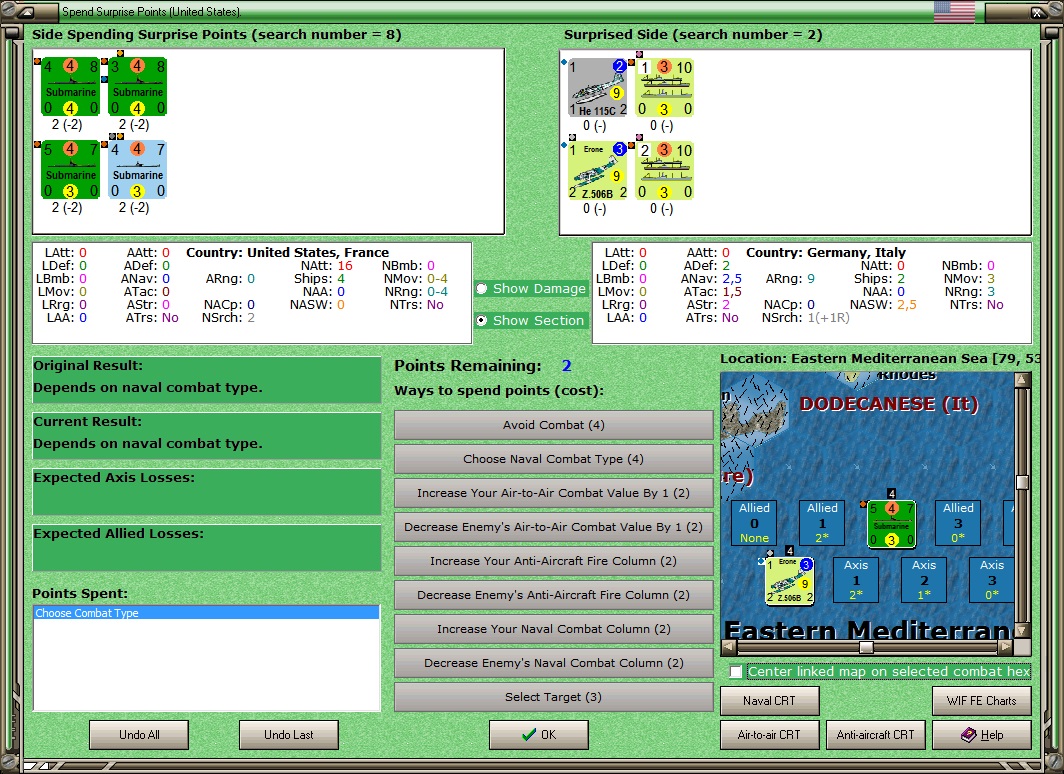Open the title bar system menu icon
This screenshot has width=1064, height=774.
(x=26, y=12)
